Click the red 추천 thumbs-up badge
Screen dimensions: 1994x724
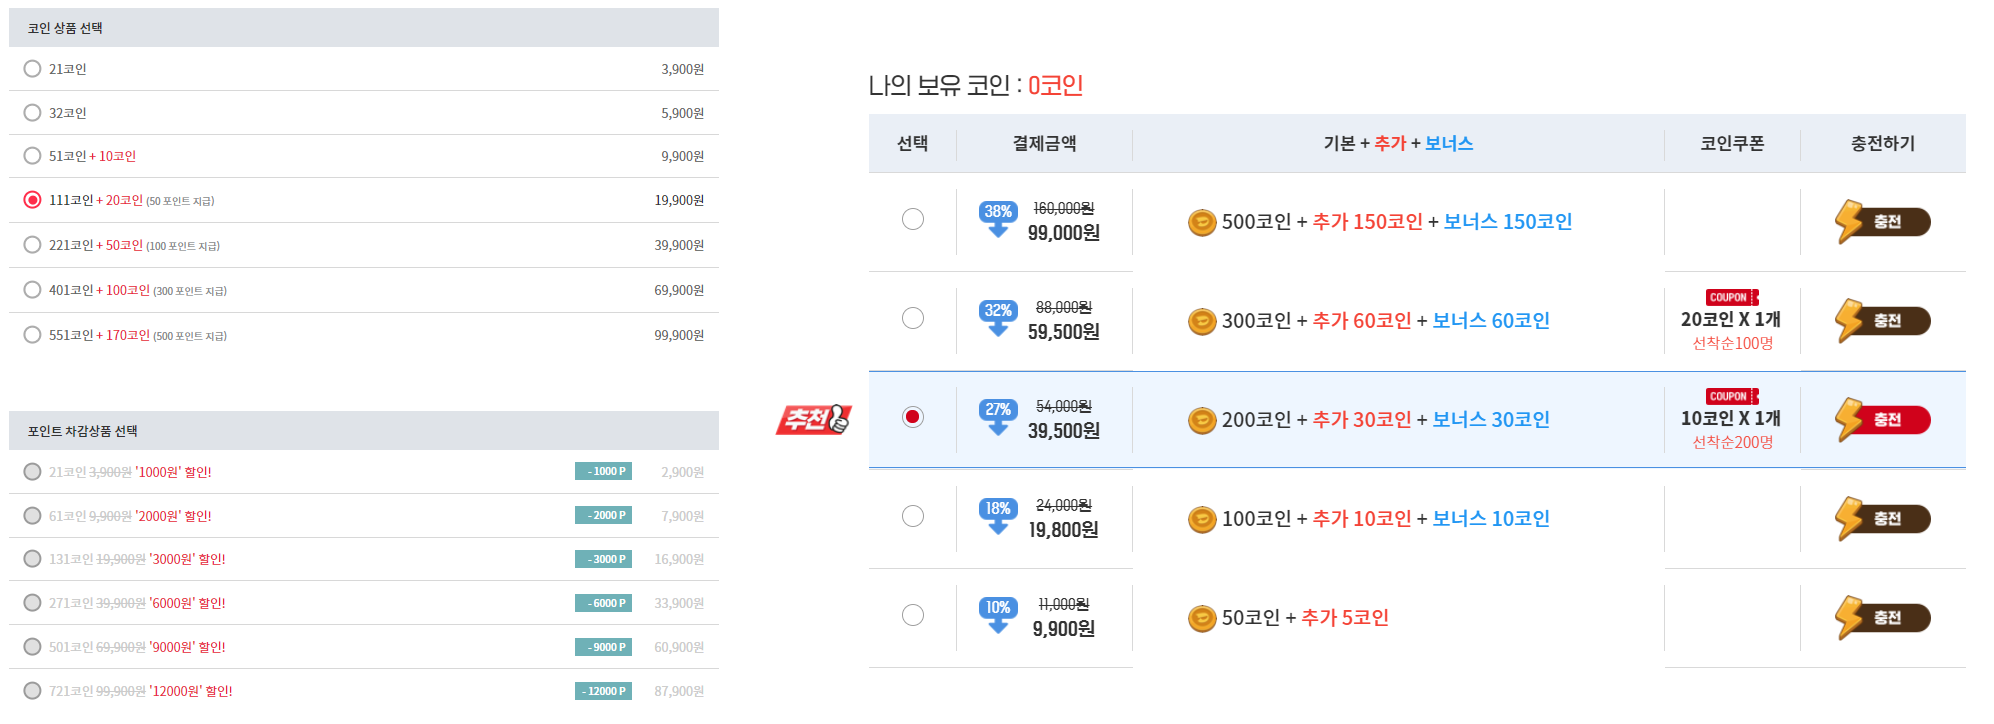click(x=813, y=419)
